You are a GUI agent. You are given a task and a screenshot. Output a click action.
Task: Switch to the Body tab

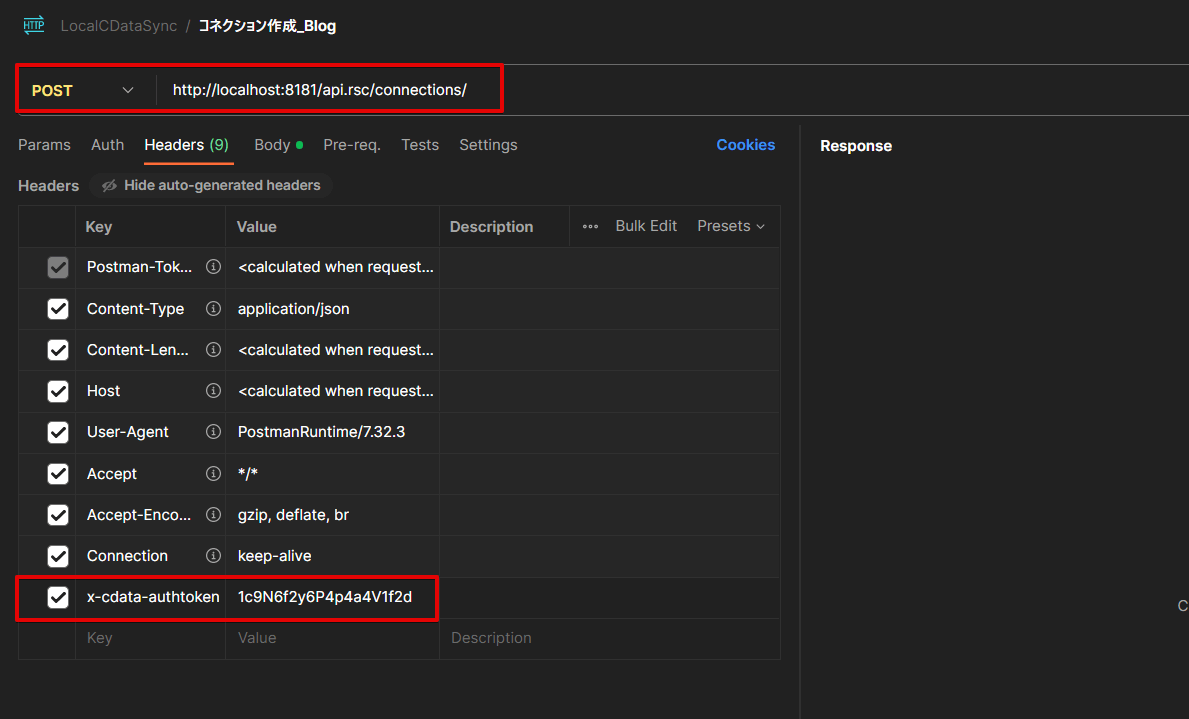[x=272, y=145]
